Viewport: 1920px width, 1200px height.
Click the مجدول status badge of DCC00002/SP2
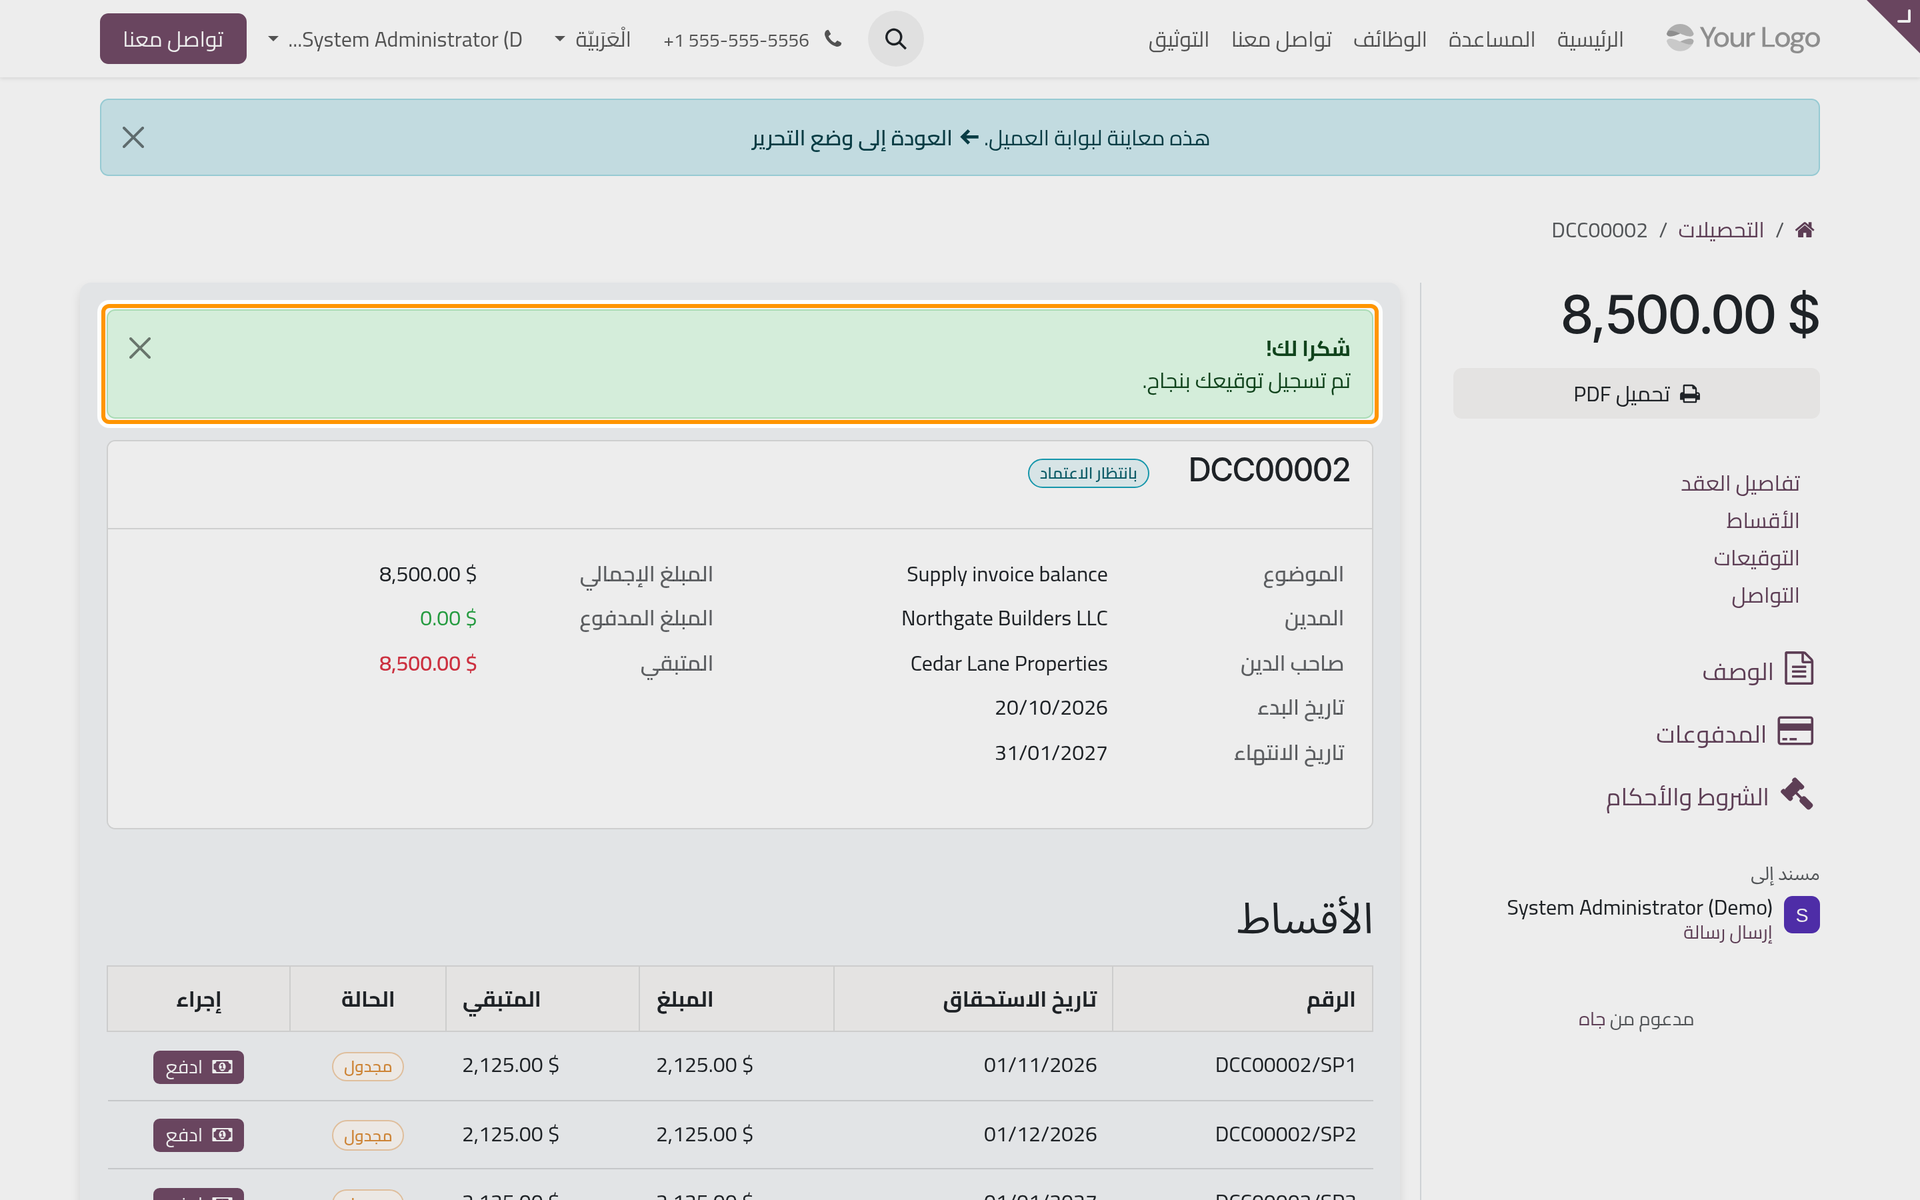(368, 1135)
